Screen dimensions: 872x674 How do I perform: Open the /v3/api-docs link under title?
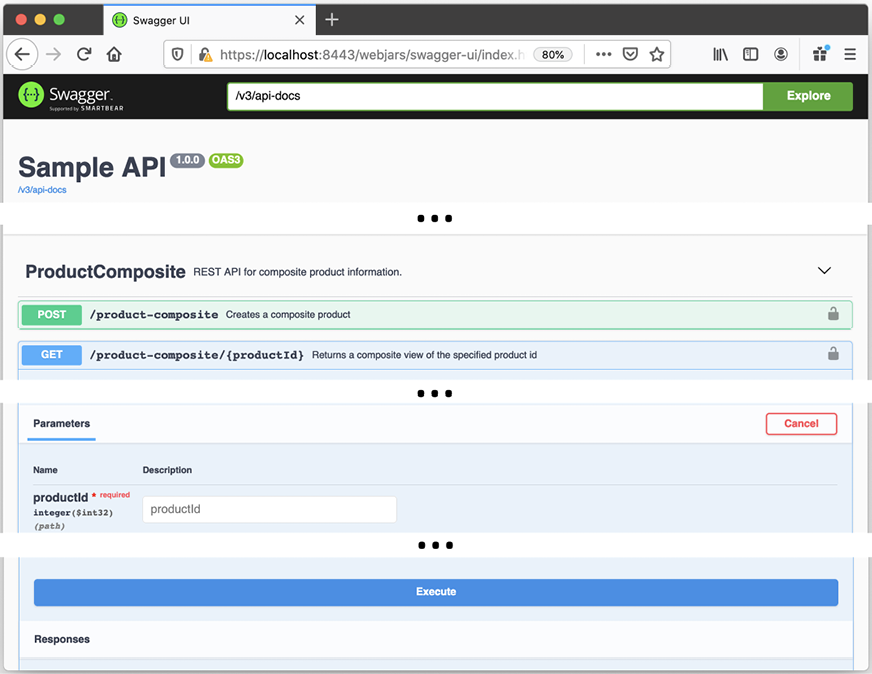pos(42,190)
